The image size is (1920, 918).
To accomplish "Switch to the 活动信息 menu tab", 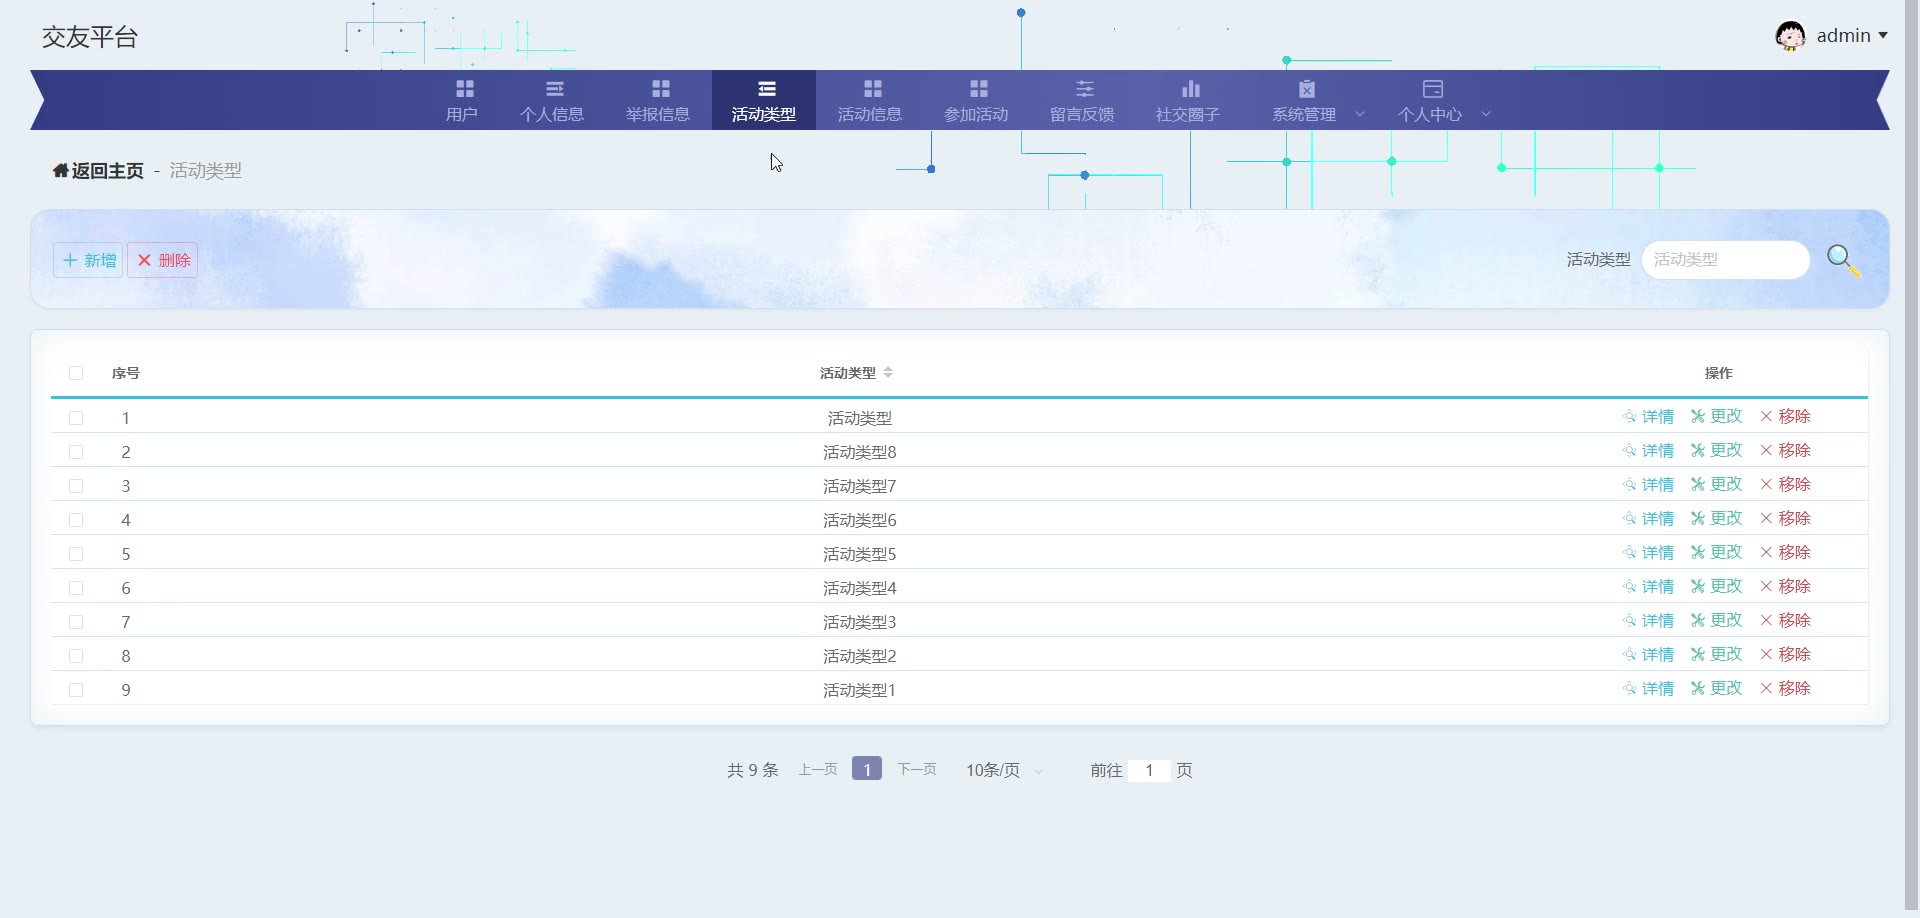I will 870,101.
